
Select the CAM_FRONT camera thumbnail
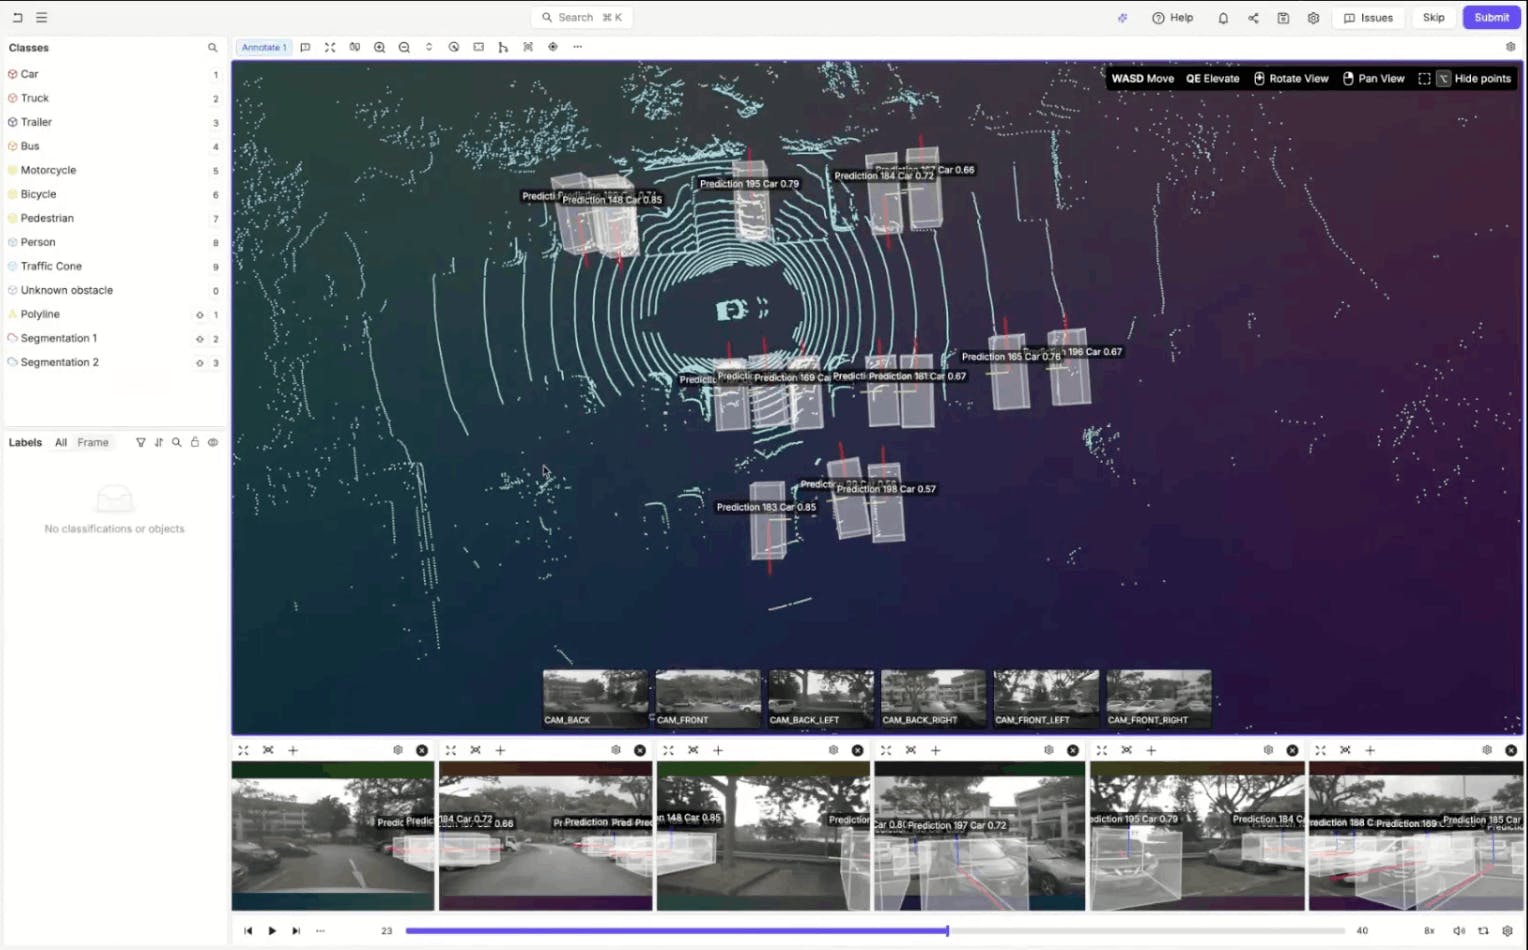pyautogui.click(x=707, y=697)
